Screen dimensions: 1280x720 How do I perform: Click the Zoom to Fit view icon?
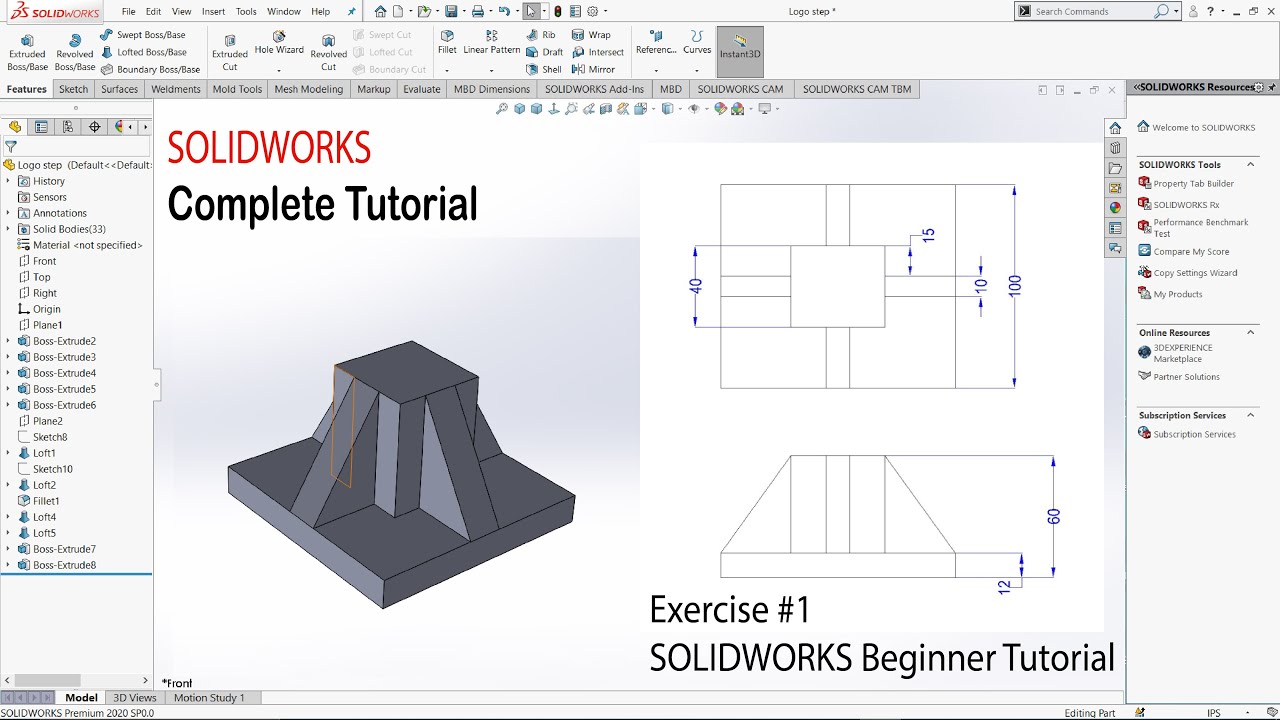click(502, 109)
